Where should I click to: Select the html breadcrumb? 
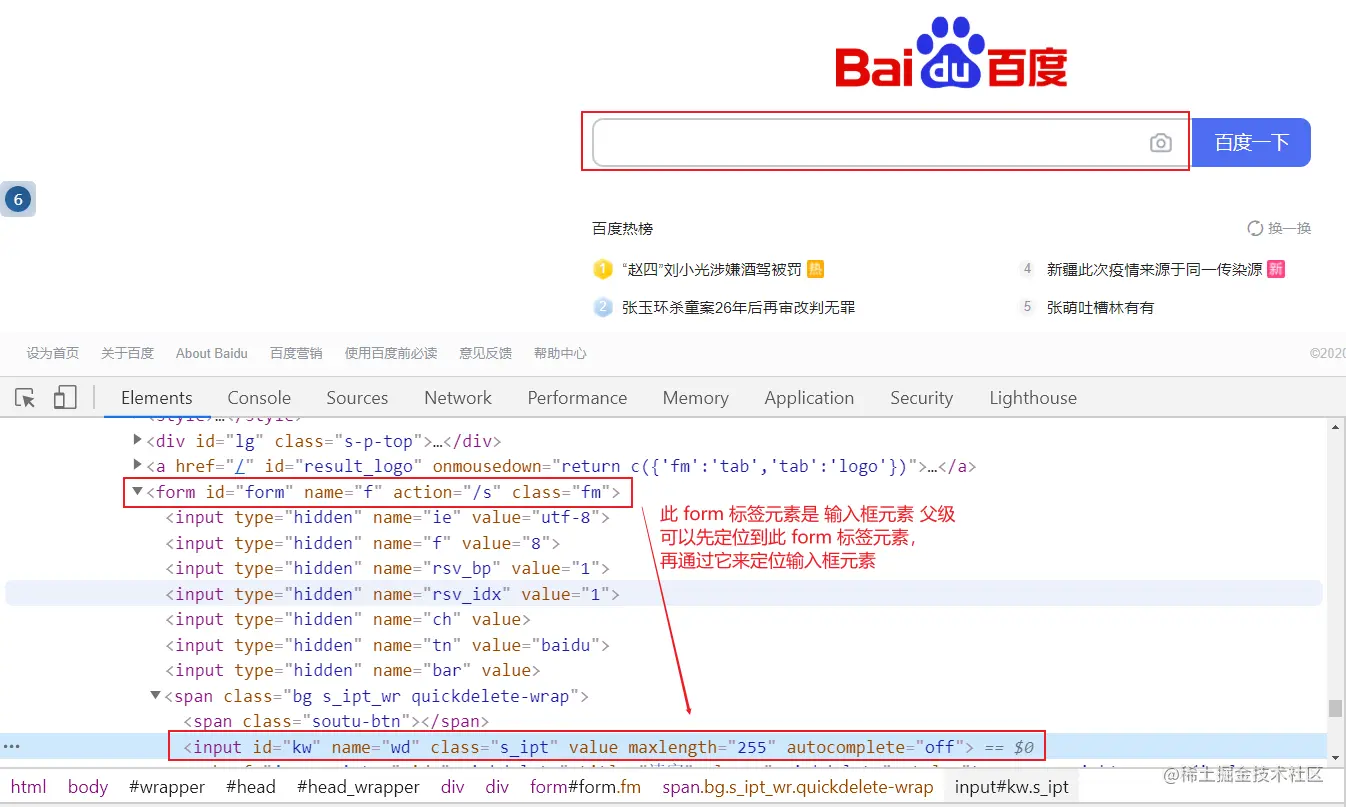[x=28, y=787]
